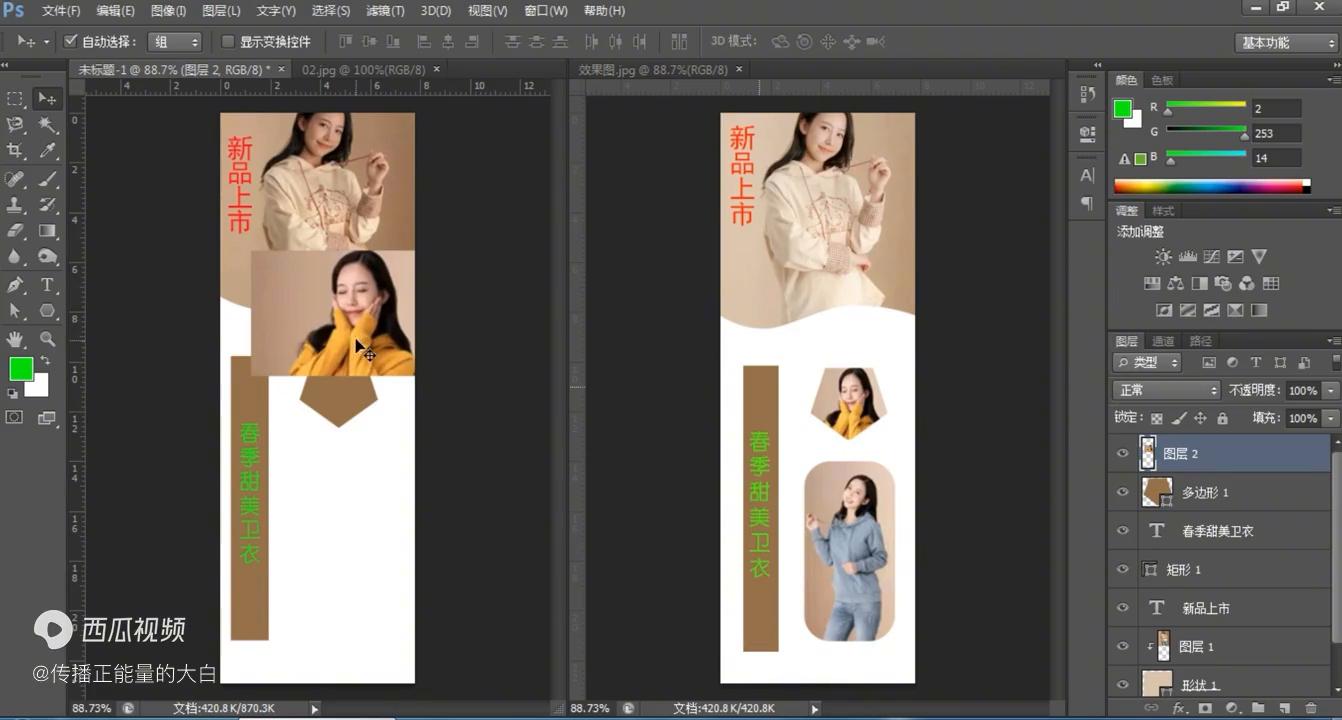Click the green foreground color swatch
Screen dimensions: 1342x720
[20, 370]
